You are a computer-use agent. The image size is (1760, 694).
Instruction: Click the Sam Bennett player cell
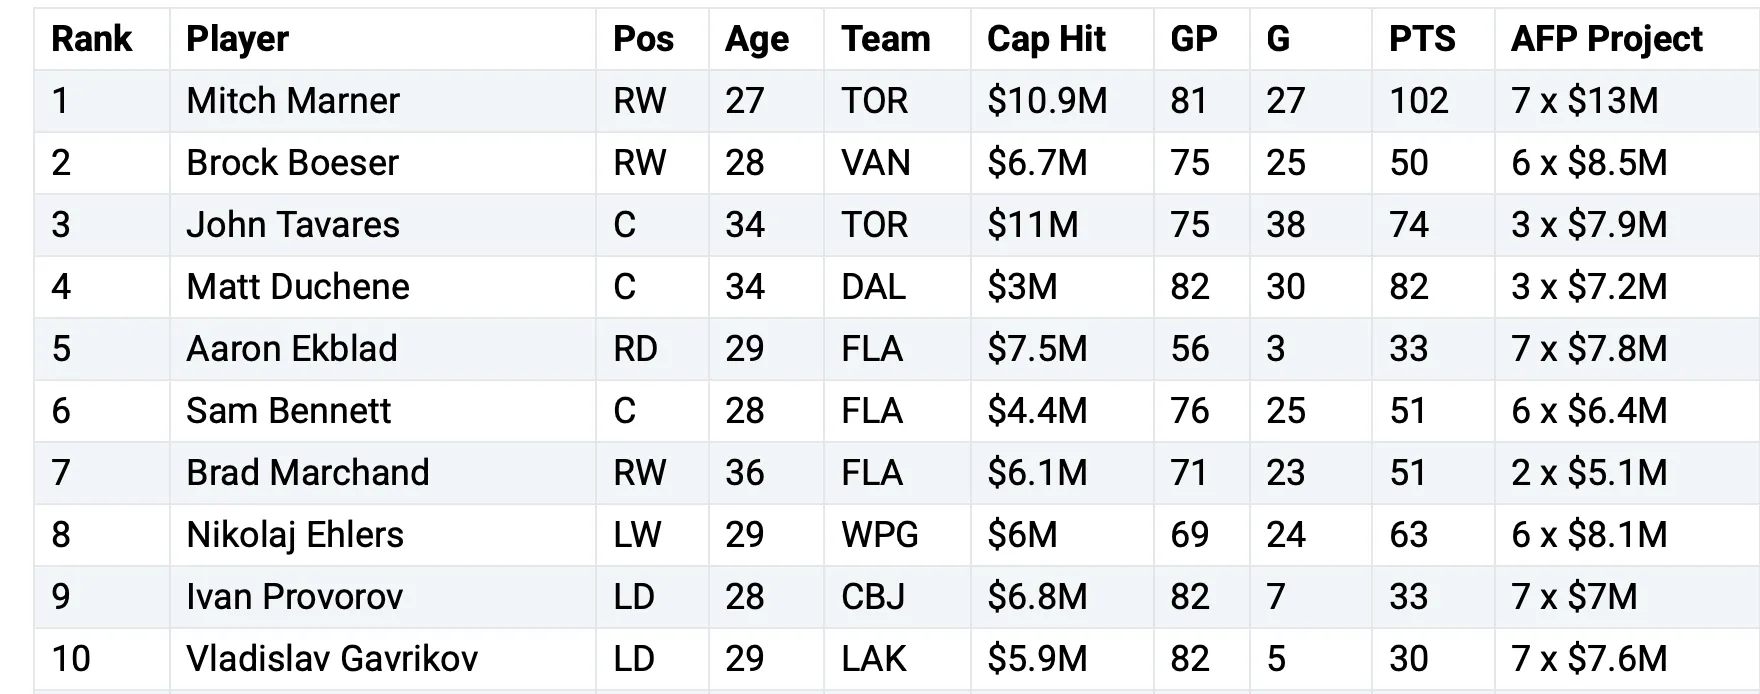(288, 411)
